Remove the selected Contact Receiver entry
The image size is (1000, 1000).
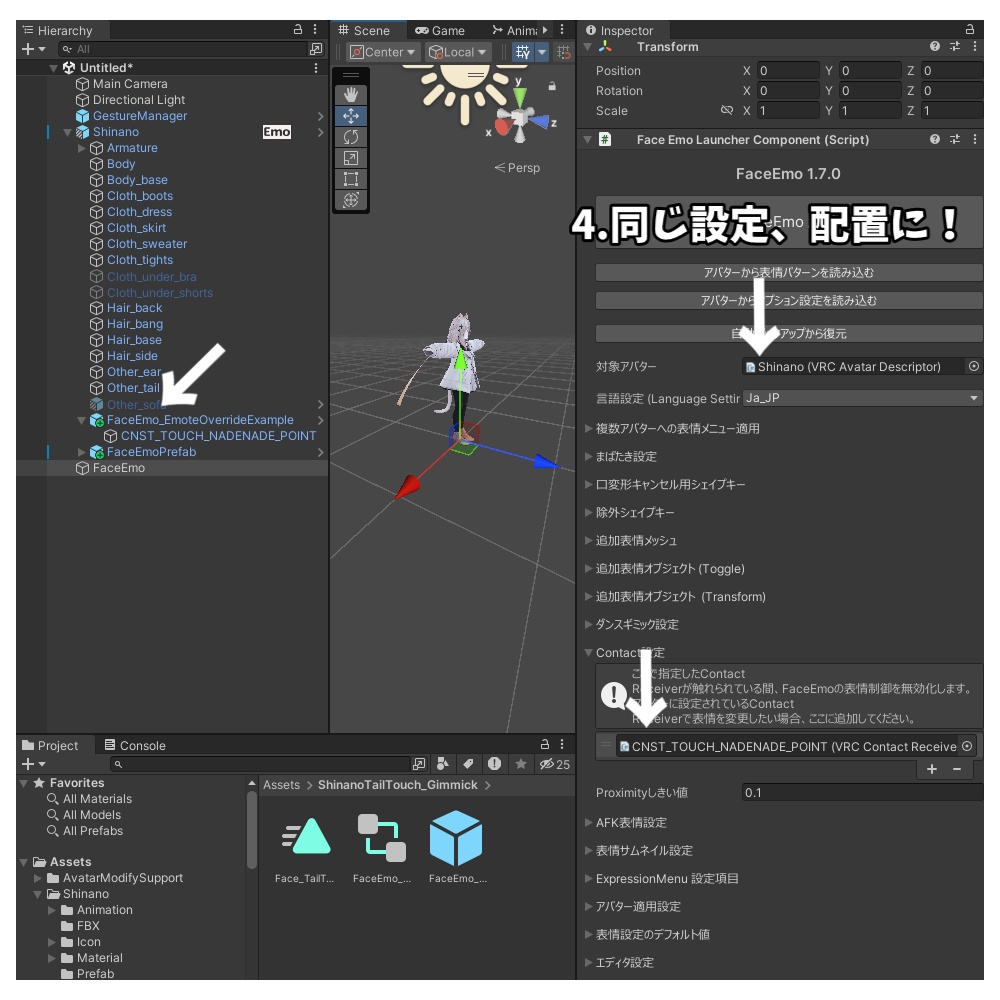click(957, 769)
